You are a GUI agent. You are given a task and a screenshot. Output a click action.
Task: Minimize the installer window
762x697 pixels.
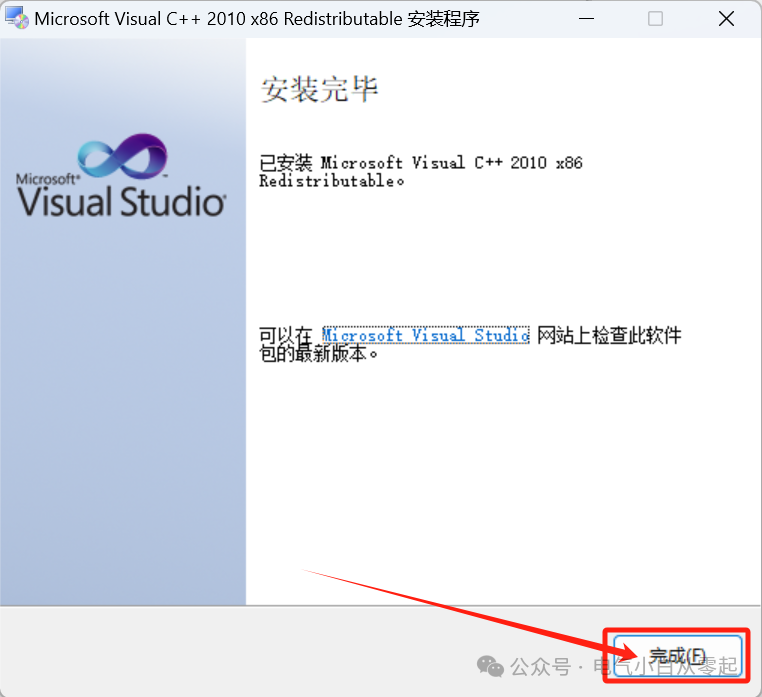pyautogui.click(x=587, y=19)
